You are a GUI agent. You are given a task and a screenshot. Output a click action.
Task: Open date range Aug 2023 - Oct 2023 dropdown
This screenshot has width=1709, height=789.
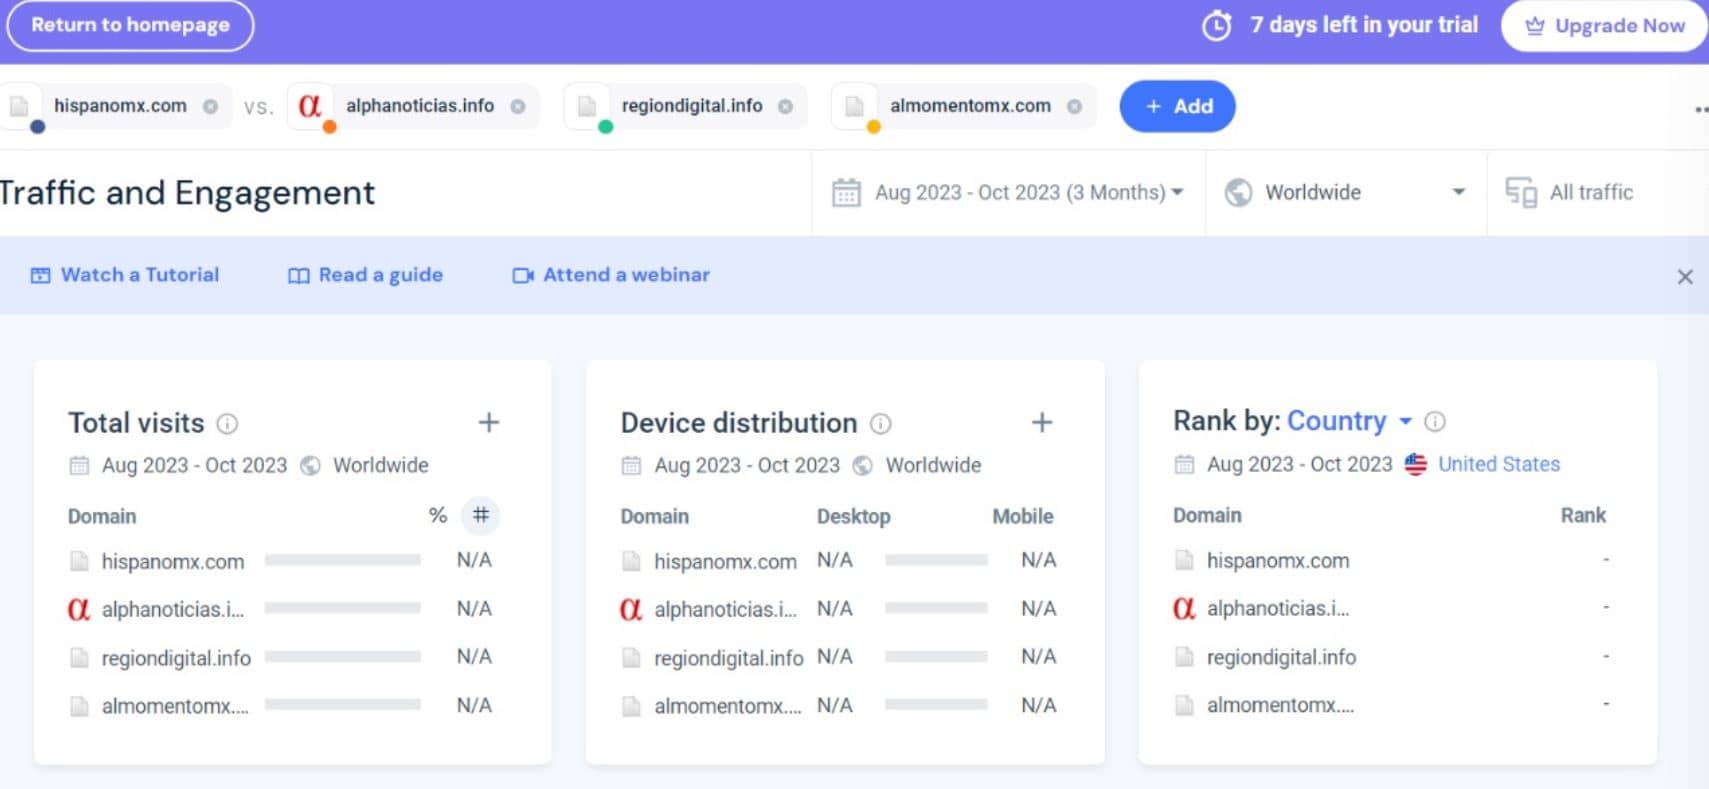pyautogui.click(x=1008, y=192)
